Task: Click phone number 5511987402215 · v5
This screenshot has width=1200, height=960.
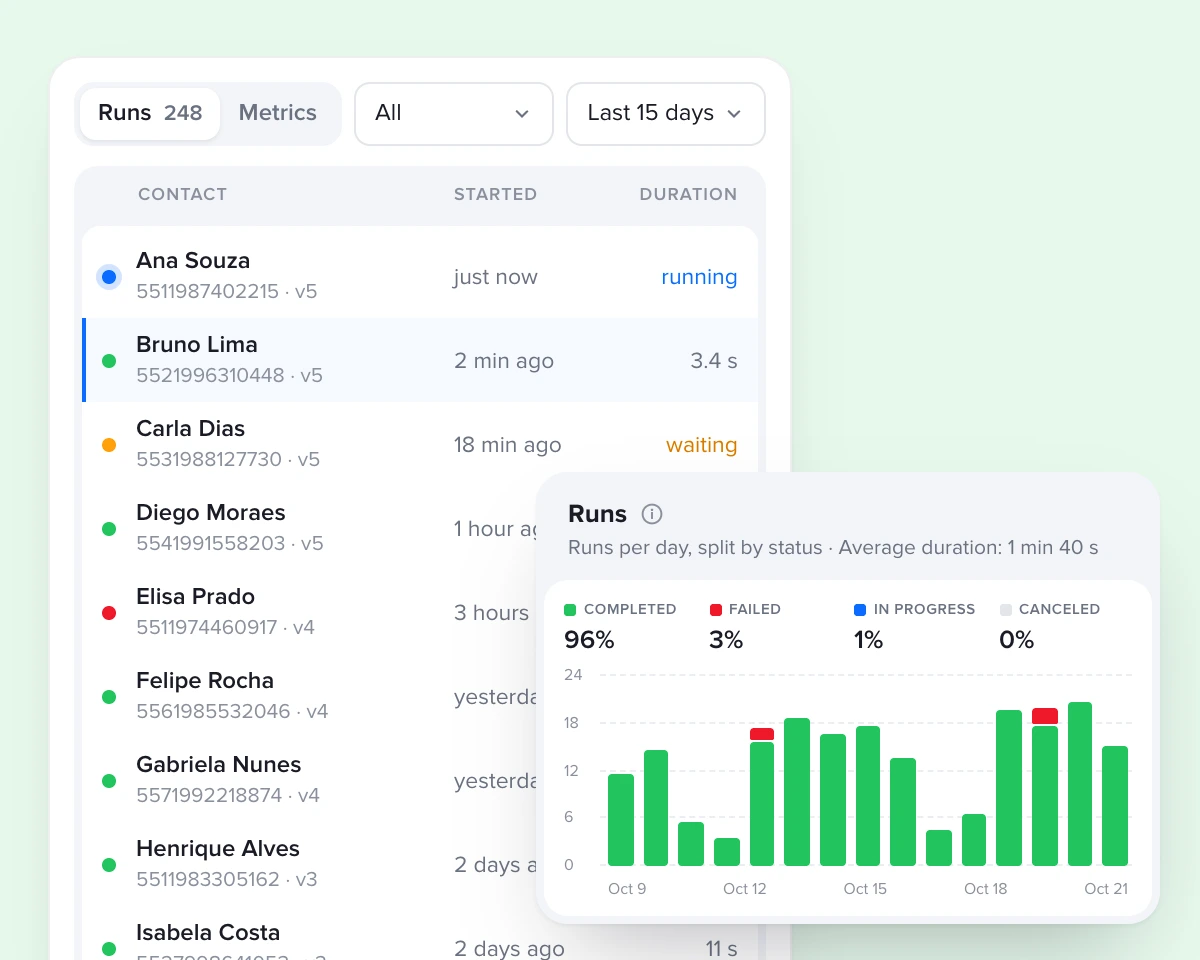Action: (x=227, y=292)
